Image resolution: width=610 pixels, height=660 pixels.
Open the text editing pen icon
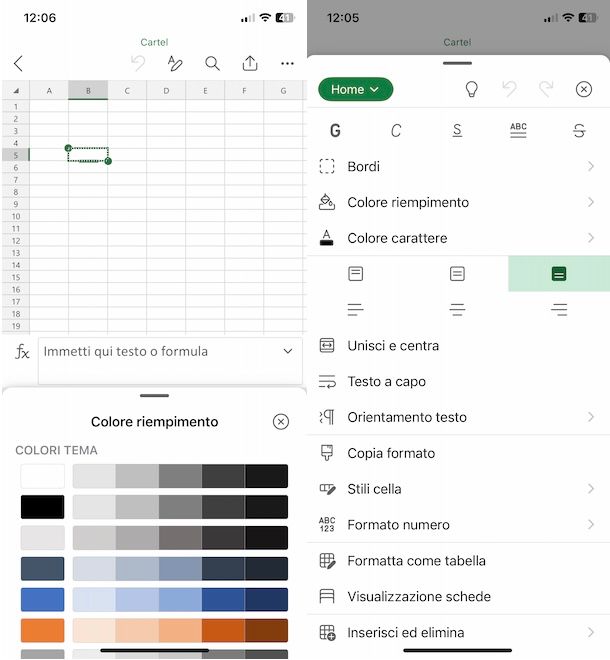[175, 64]
